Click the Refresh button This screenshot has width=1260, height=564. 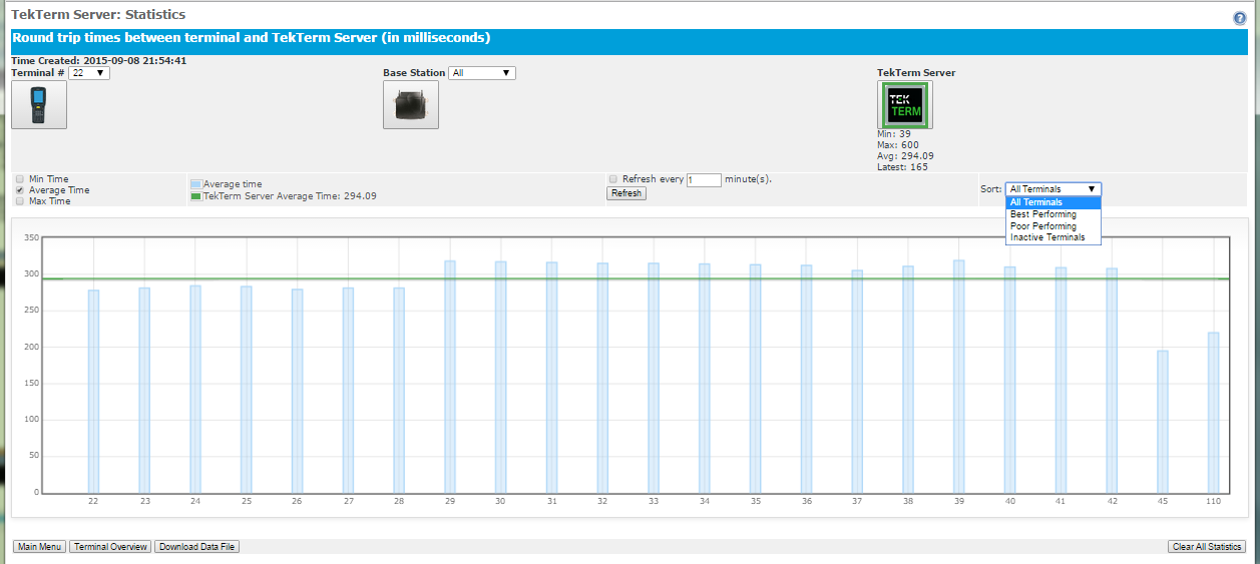tap(627, 193)
